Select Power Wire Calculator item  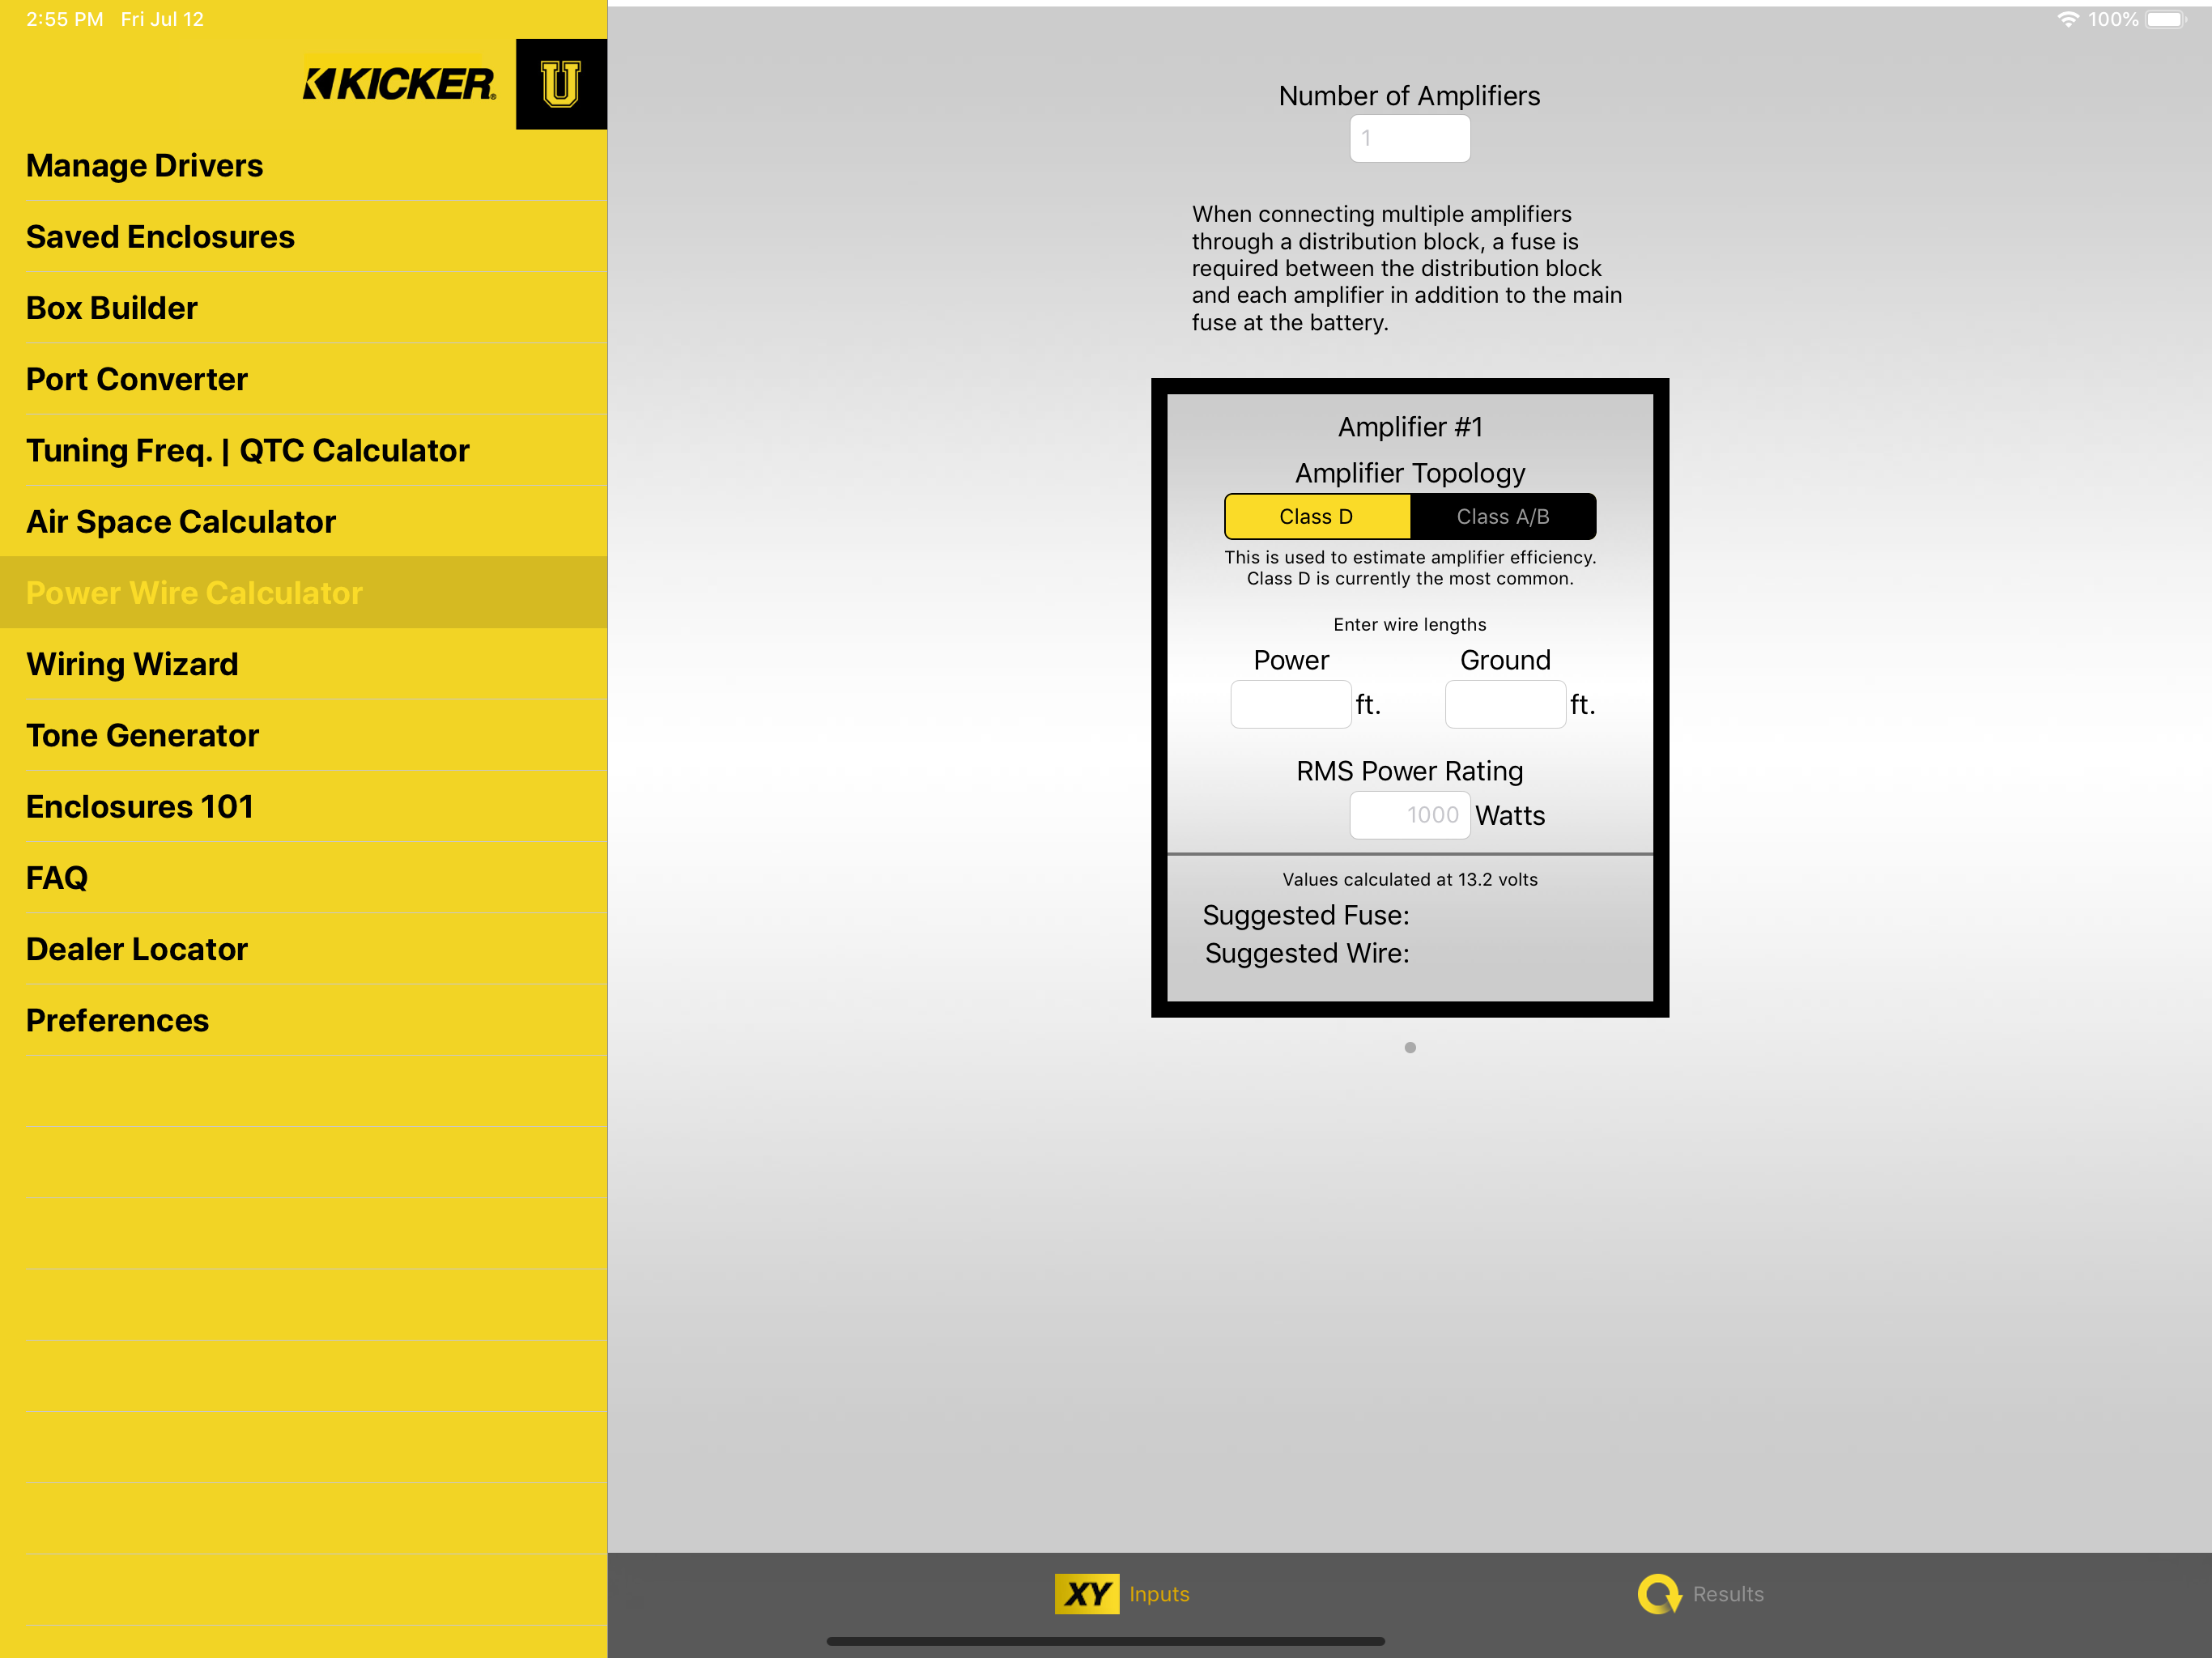pos(304,592)
